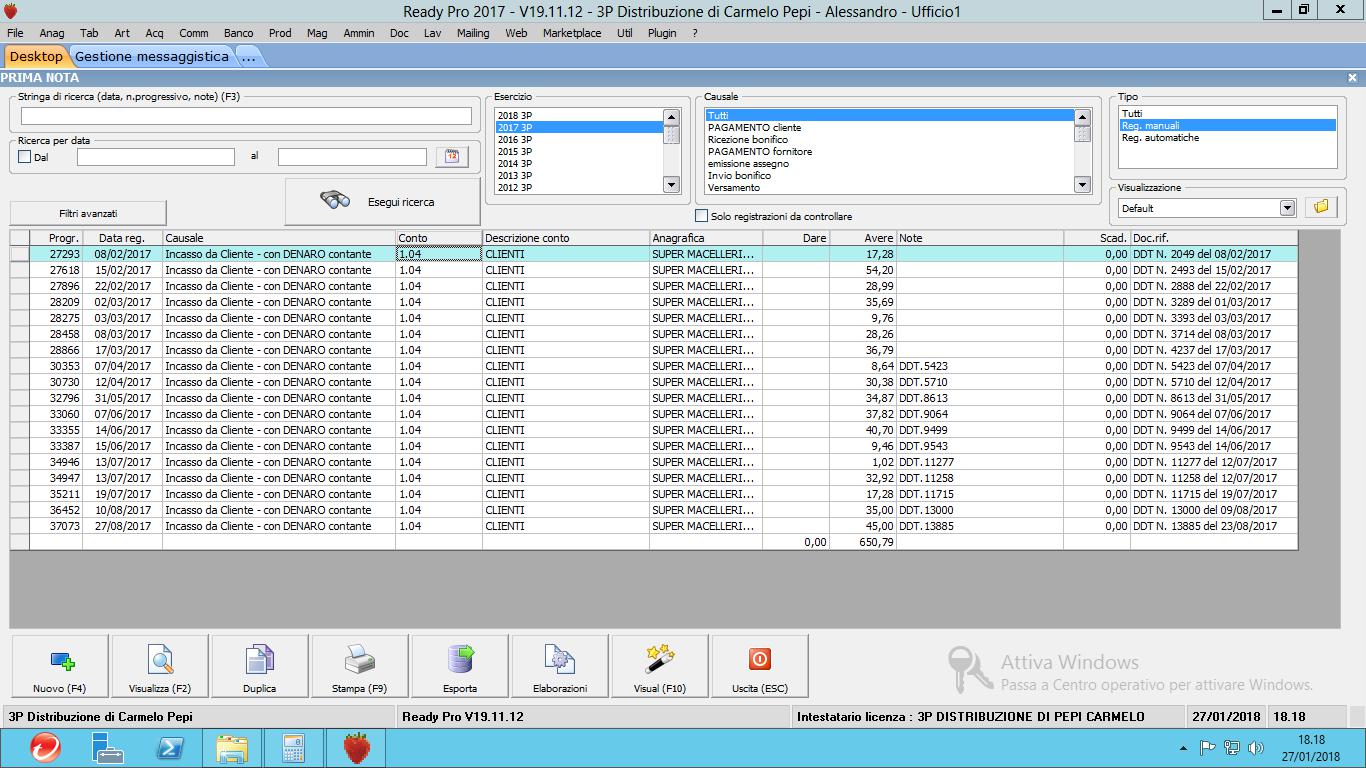This screenshot has width=1366, height=768.
Task: Close Prima Nota panel with the X
Action: [x=1352, y=78]
